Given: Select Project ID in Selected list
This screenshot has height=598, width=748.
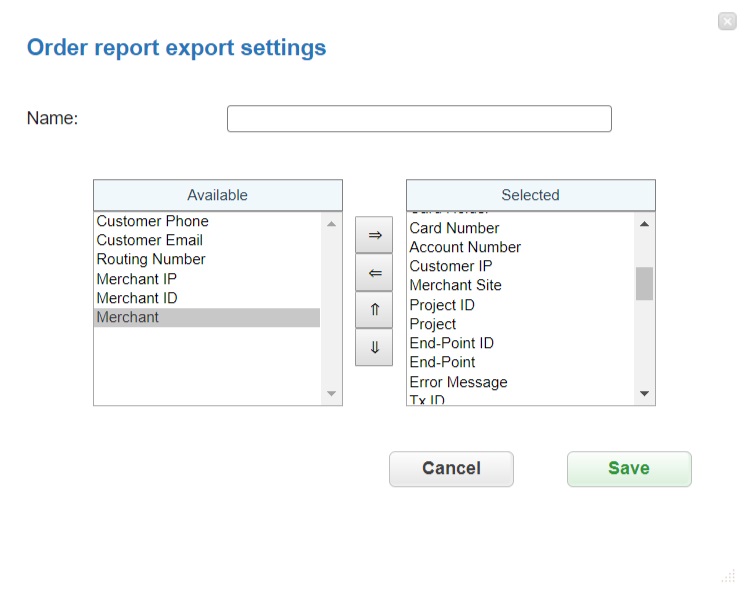Looking at the screenshot, I should [442, 305].
